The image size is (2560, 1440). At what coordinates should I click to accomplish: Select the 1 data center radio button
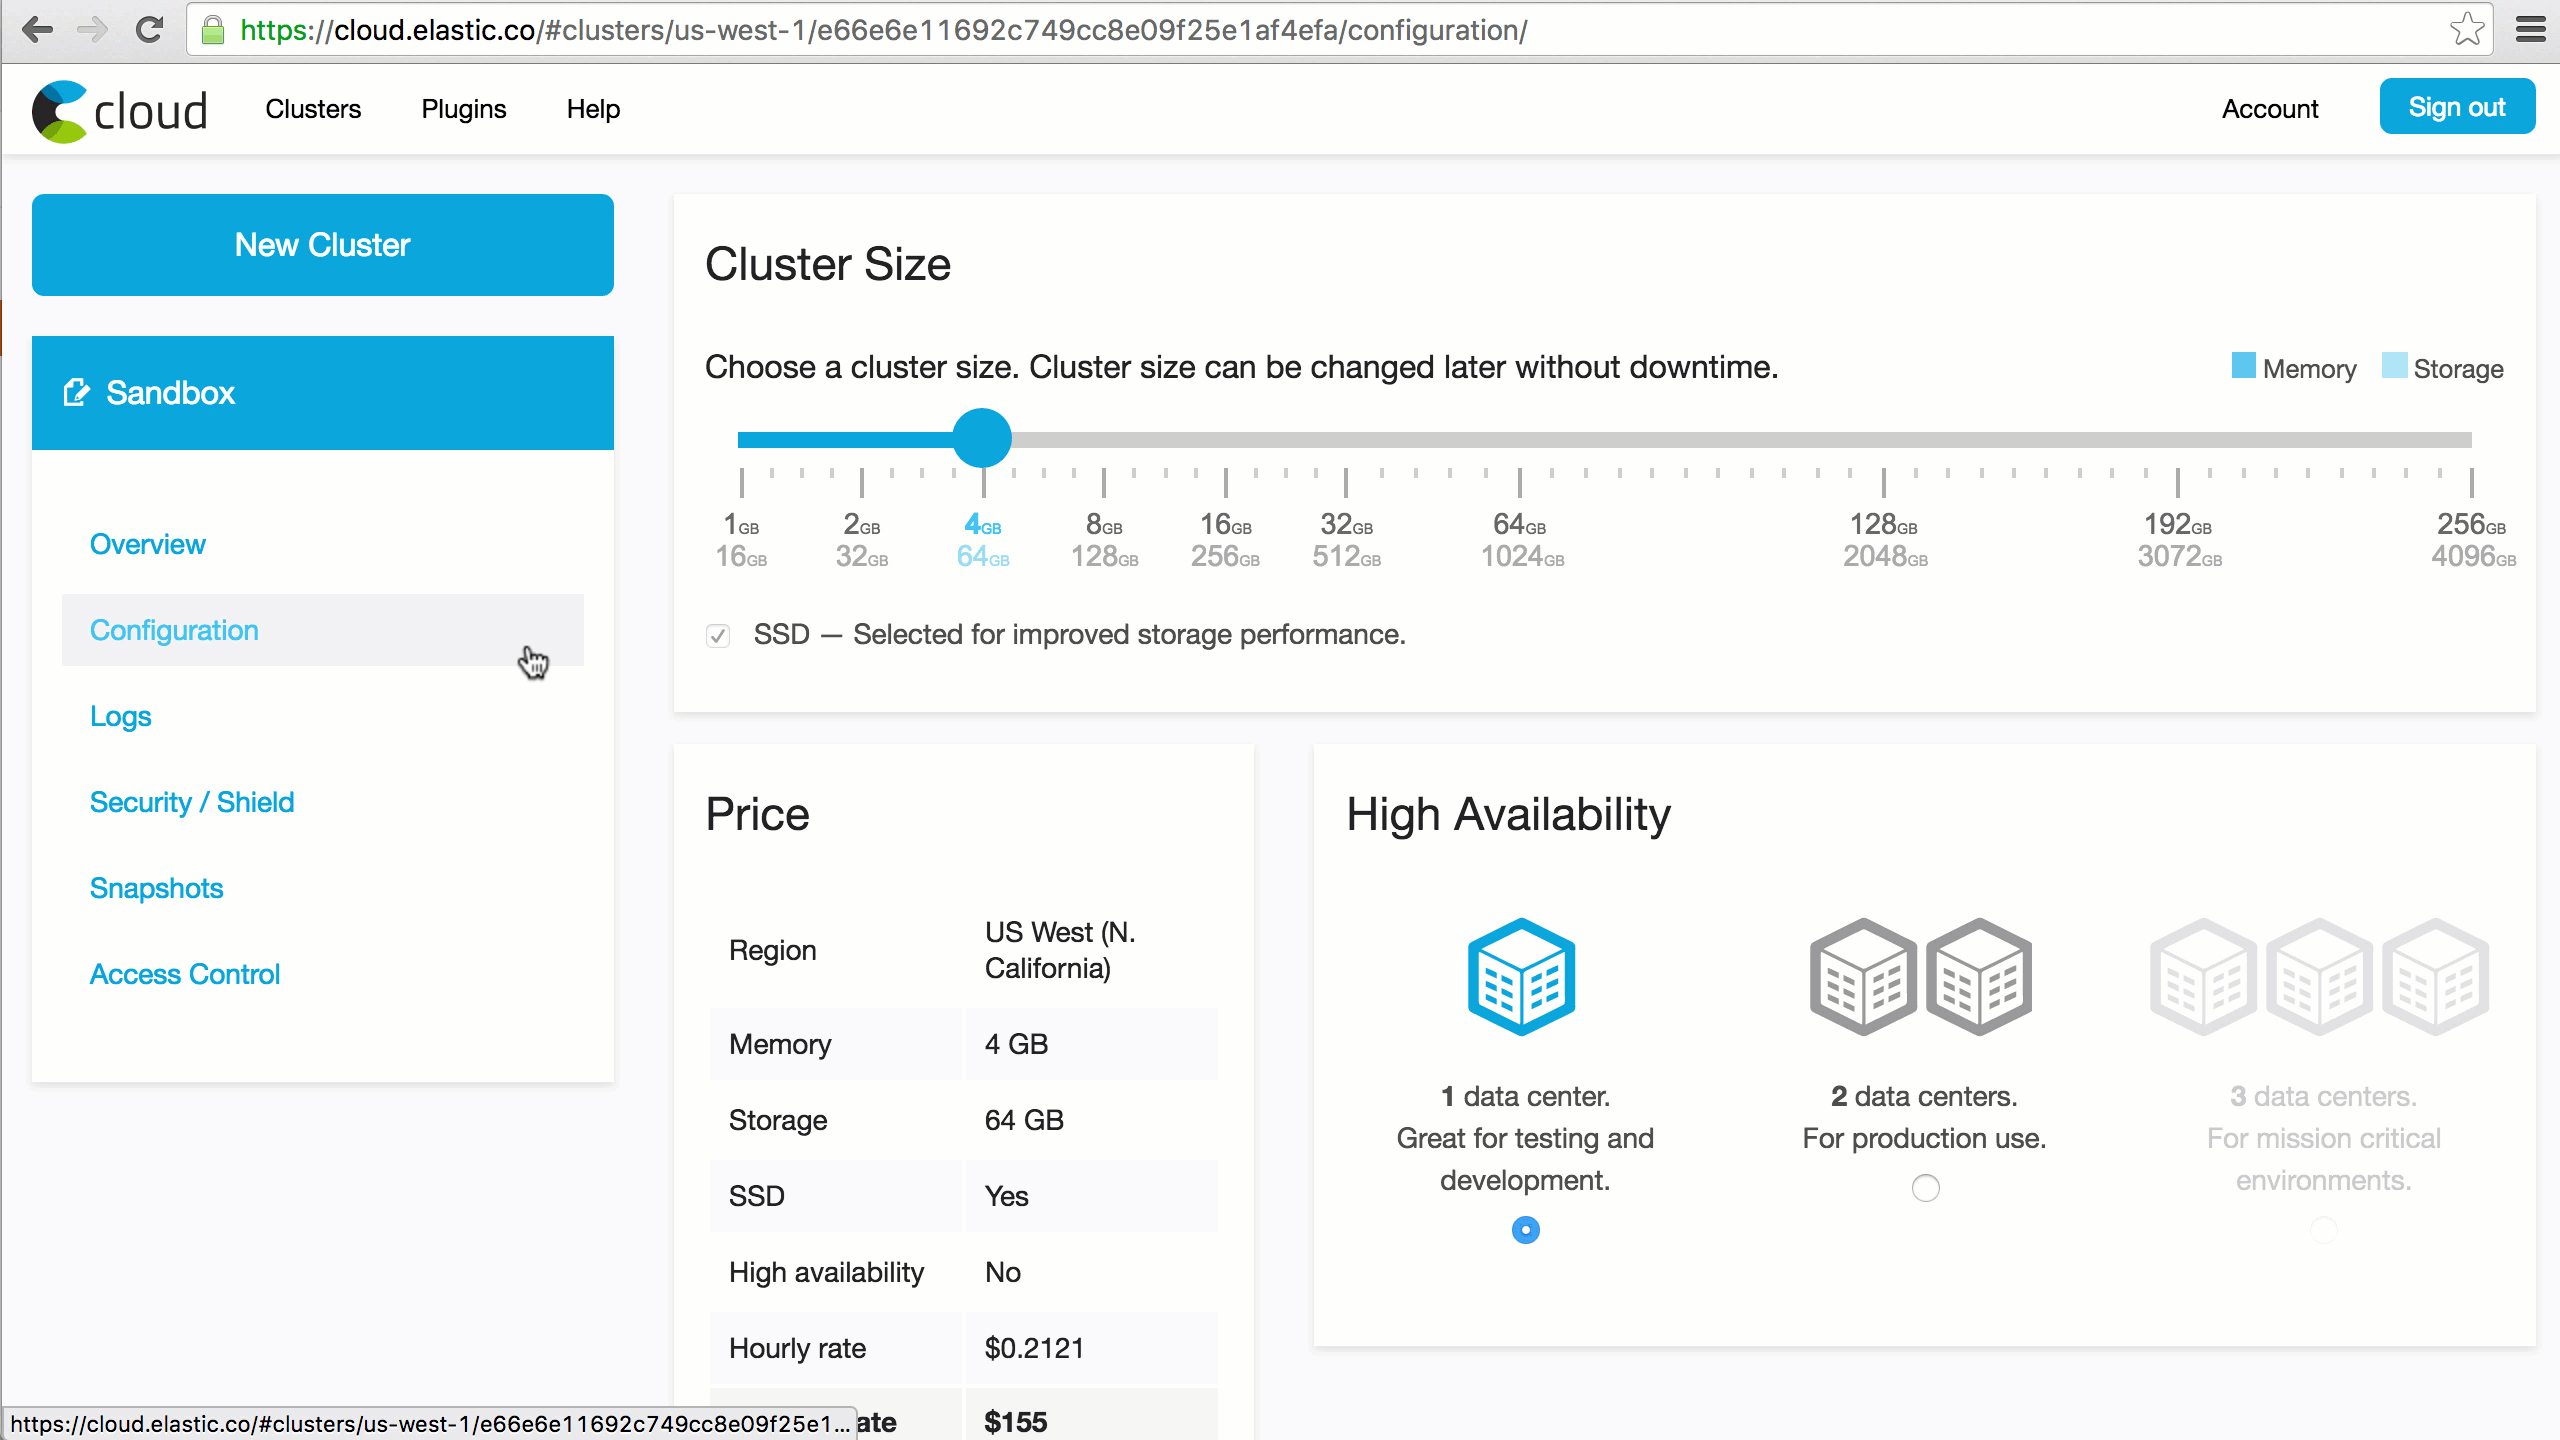(1526, 1227)
